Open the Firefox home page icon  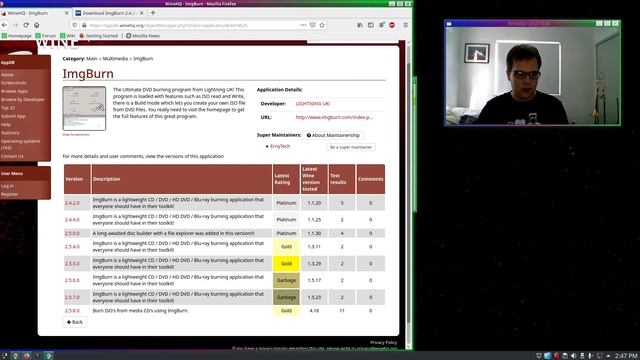(x=37, y=25)
